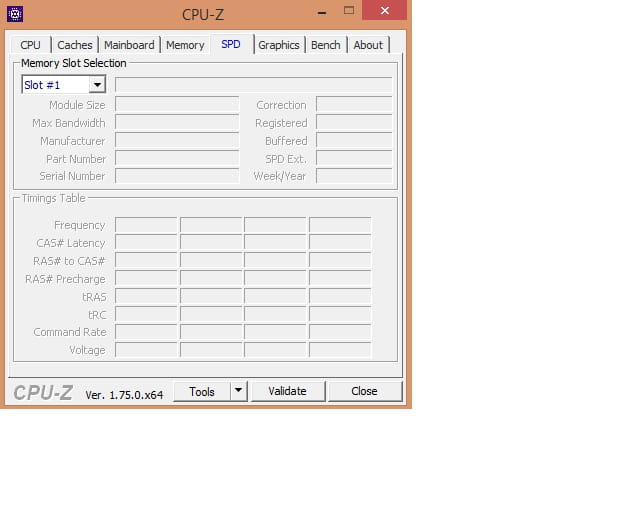
Task: Click the 'RAS# Precharge' row label
Action: click(x=65, y=279)
